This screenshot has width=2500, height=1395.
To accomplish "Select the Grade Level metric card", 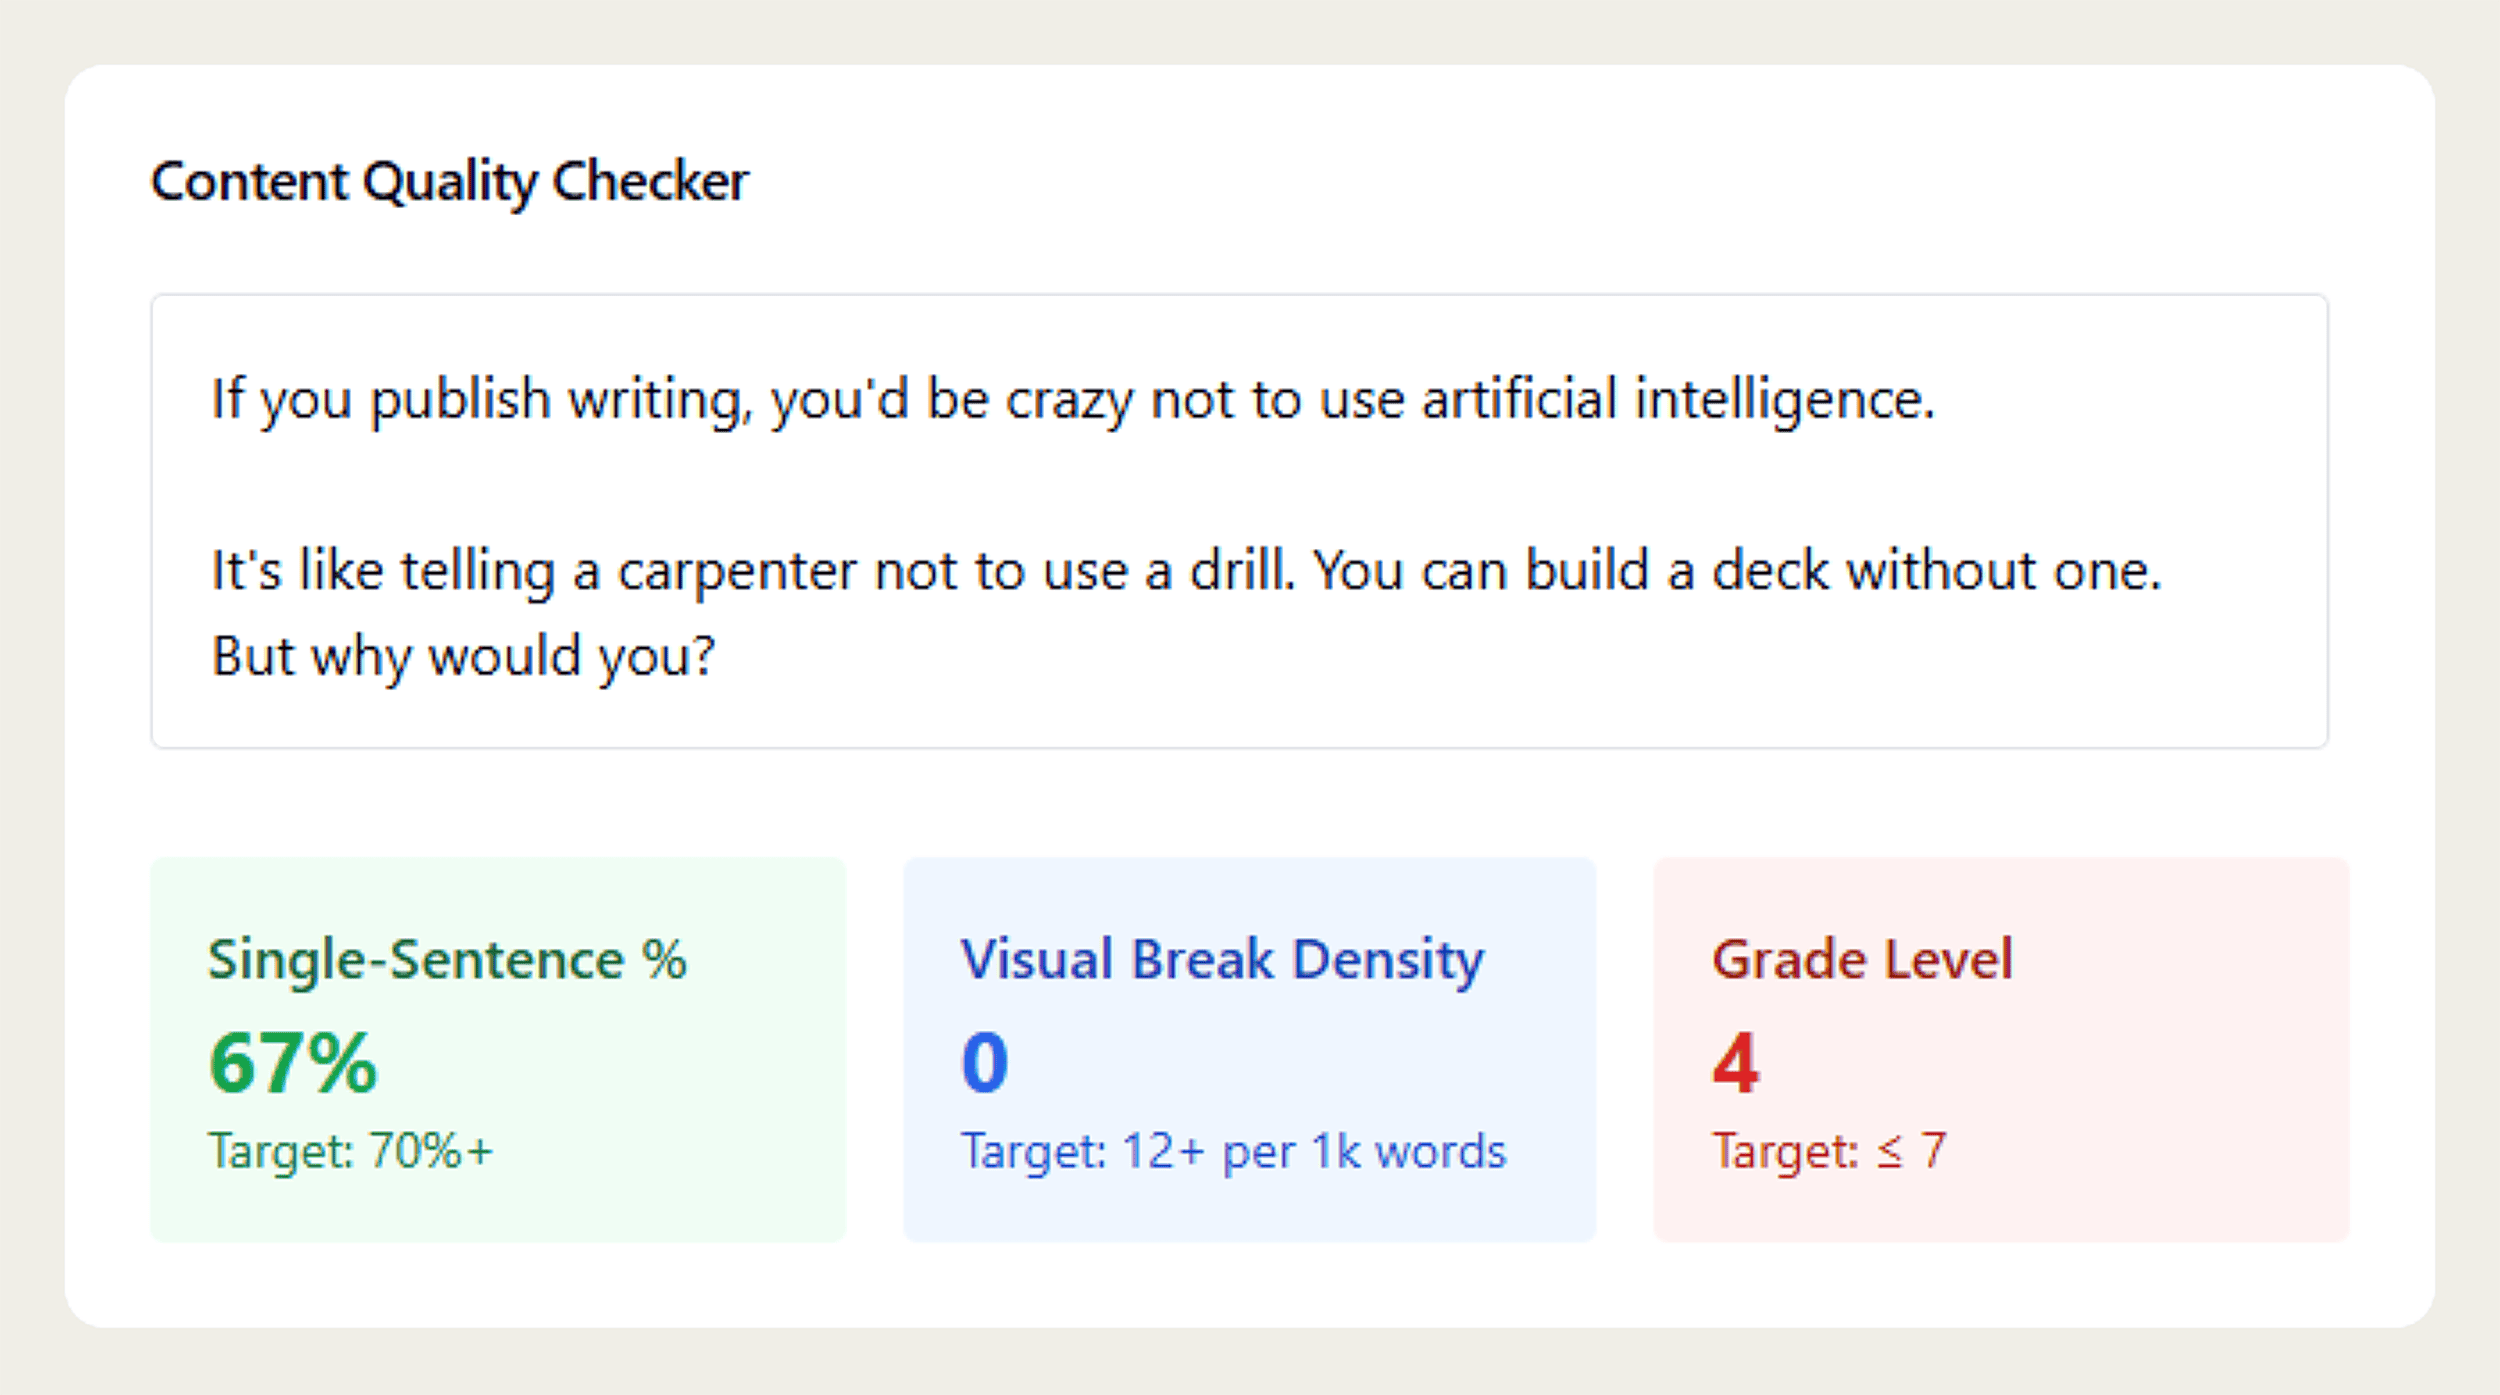I will tap(2000, 1047).
